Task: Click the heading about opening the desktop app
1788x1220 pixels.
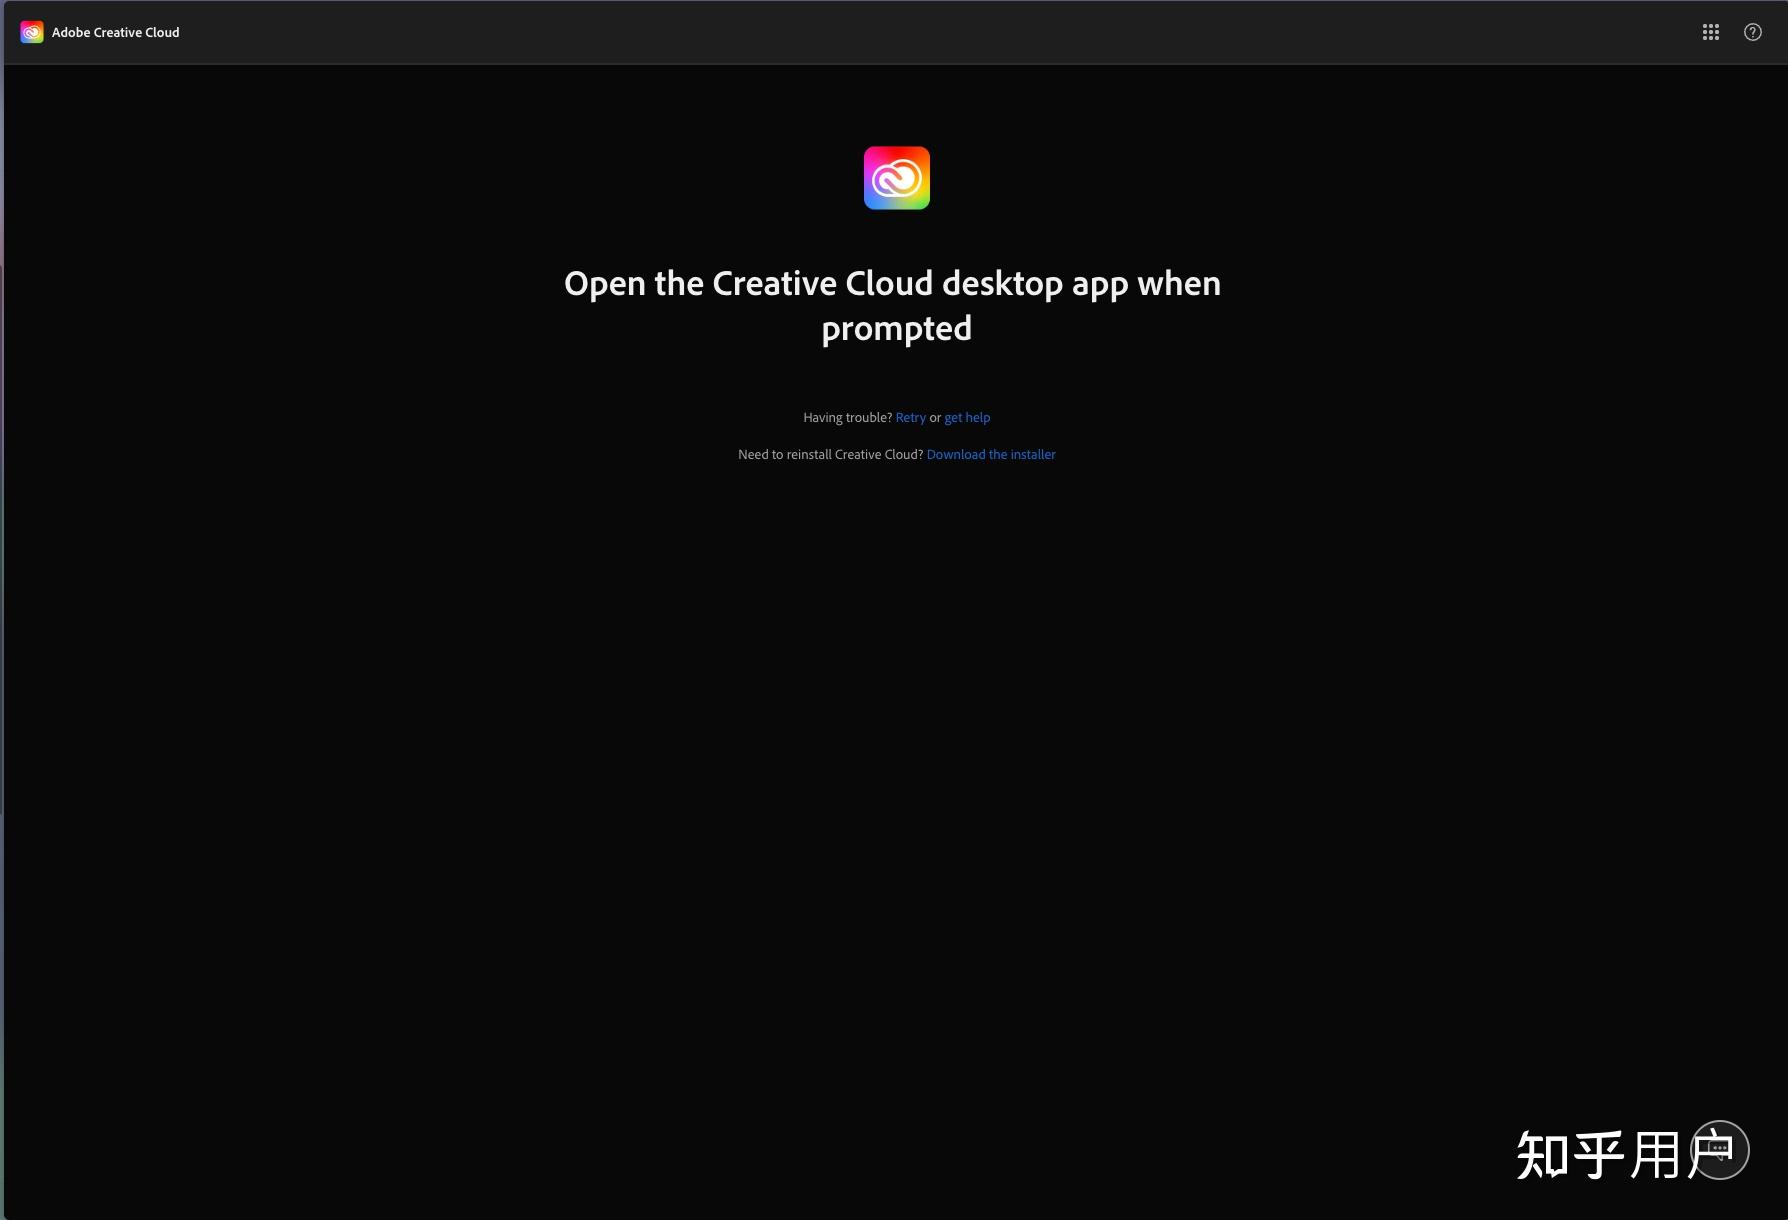Action: (893, 305)
